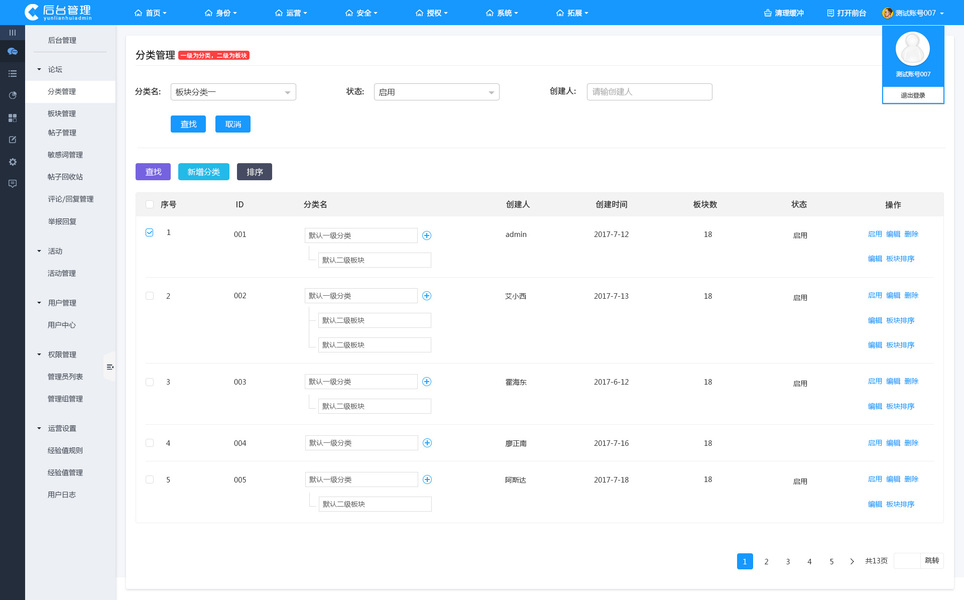This screenshot has height=600, width=964.
Task: Open the 状态 dropdown showing 启用
Action: pyautogui.click(x=437, y=92)
